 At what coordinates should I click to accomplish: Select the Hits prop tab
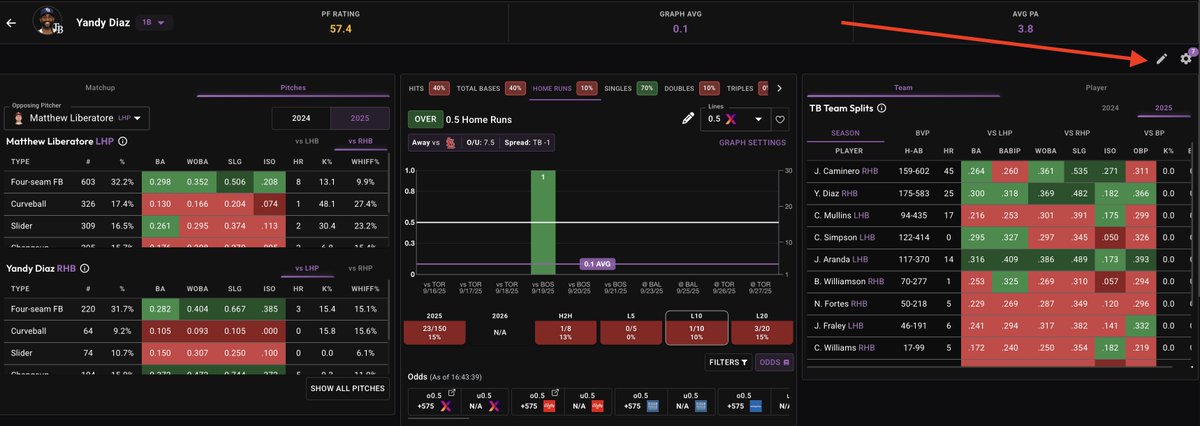428,88
